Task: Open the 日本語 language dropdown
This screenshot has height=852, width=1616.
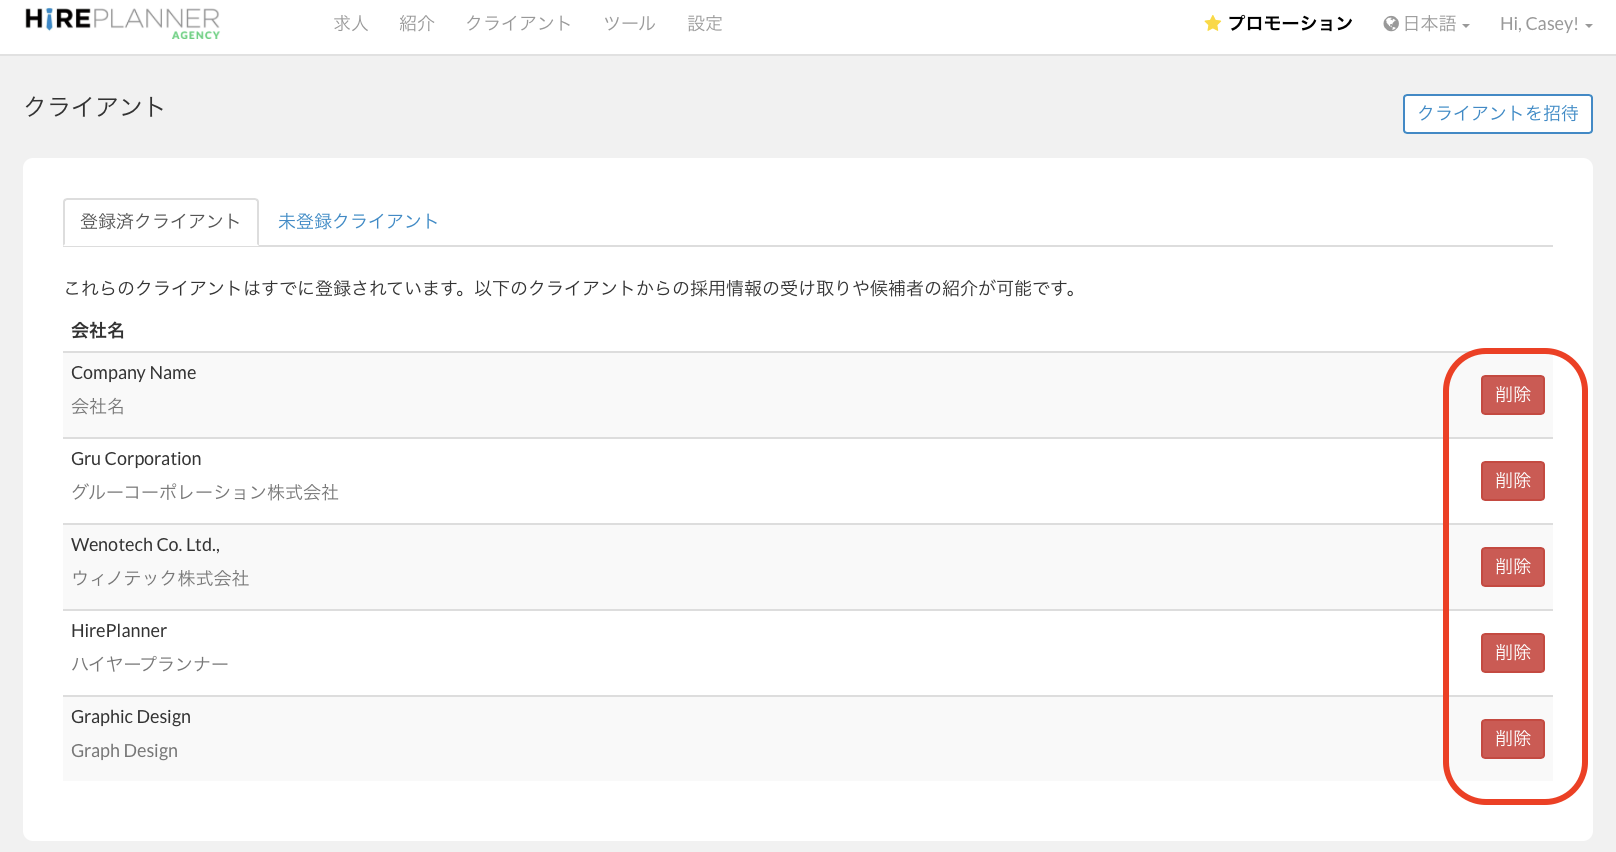Action: click(x=1428, y=24)
